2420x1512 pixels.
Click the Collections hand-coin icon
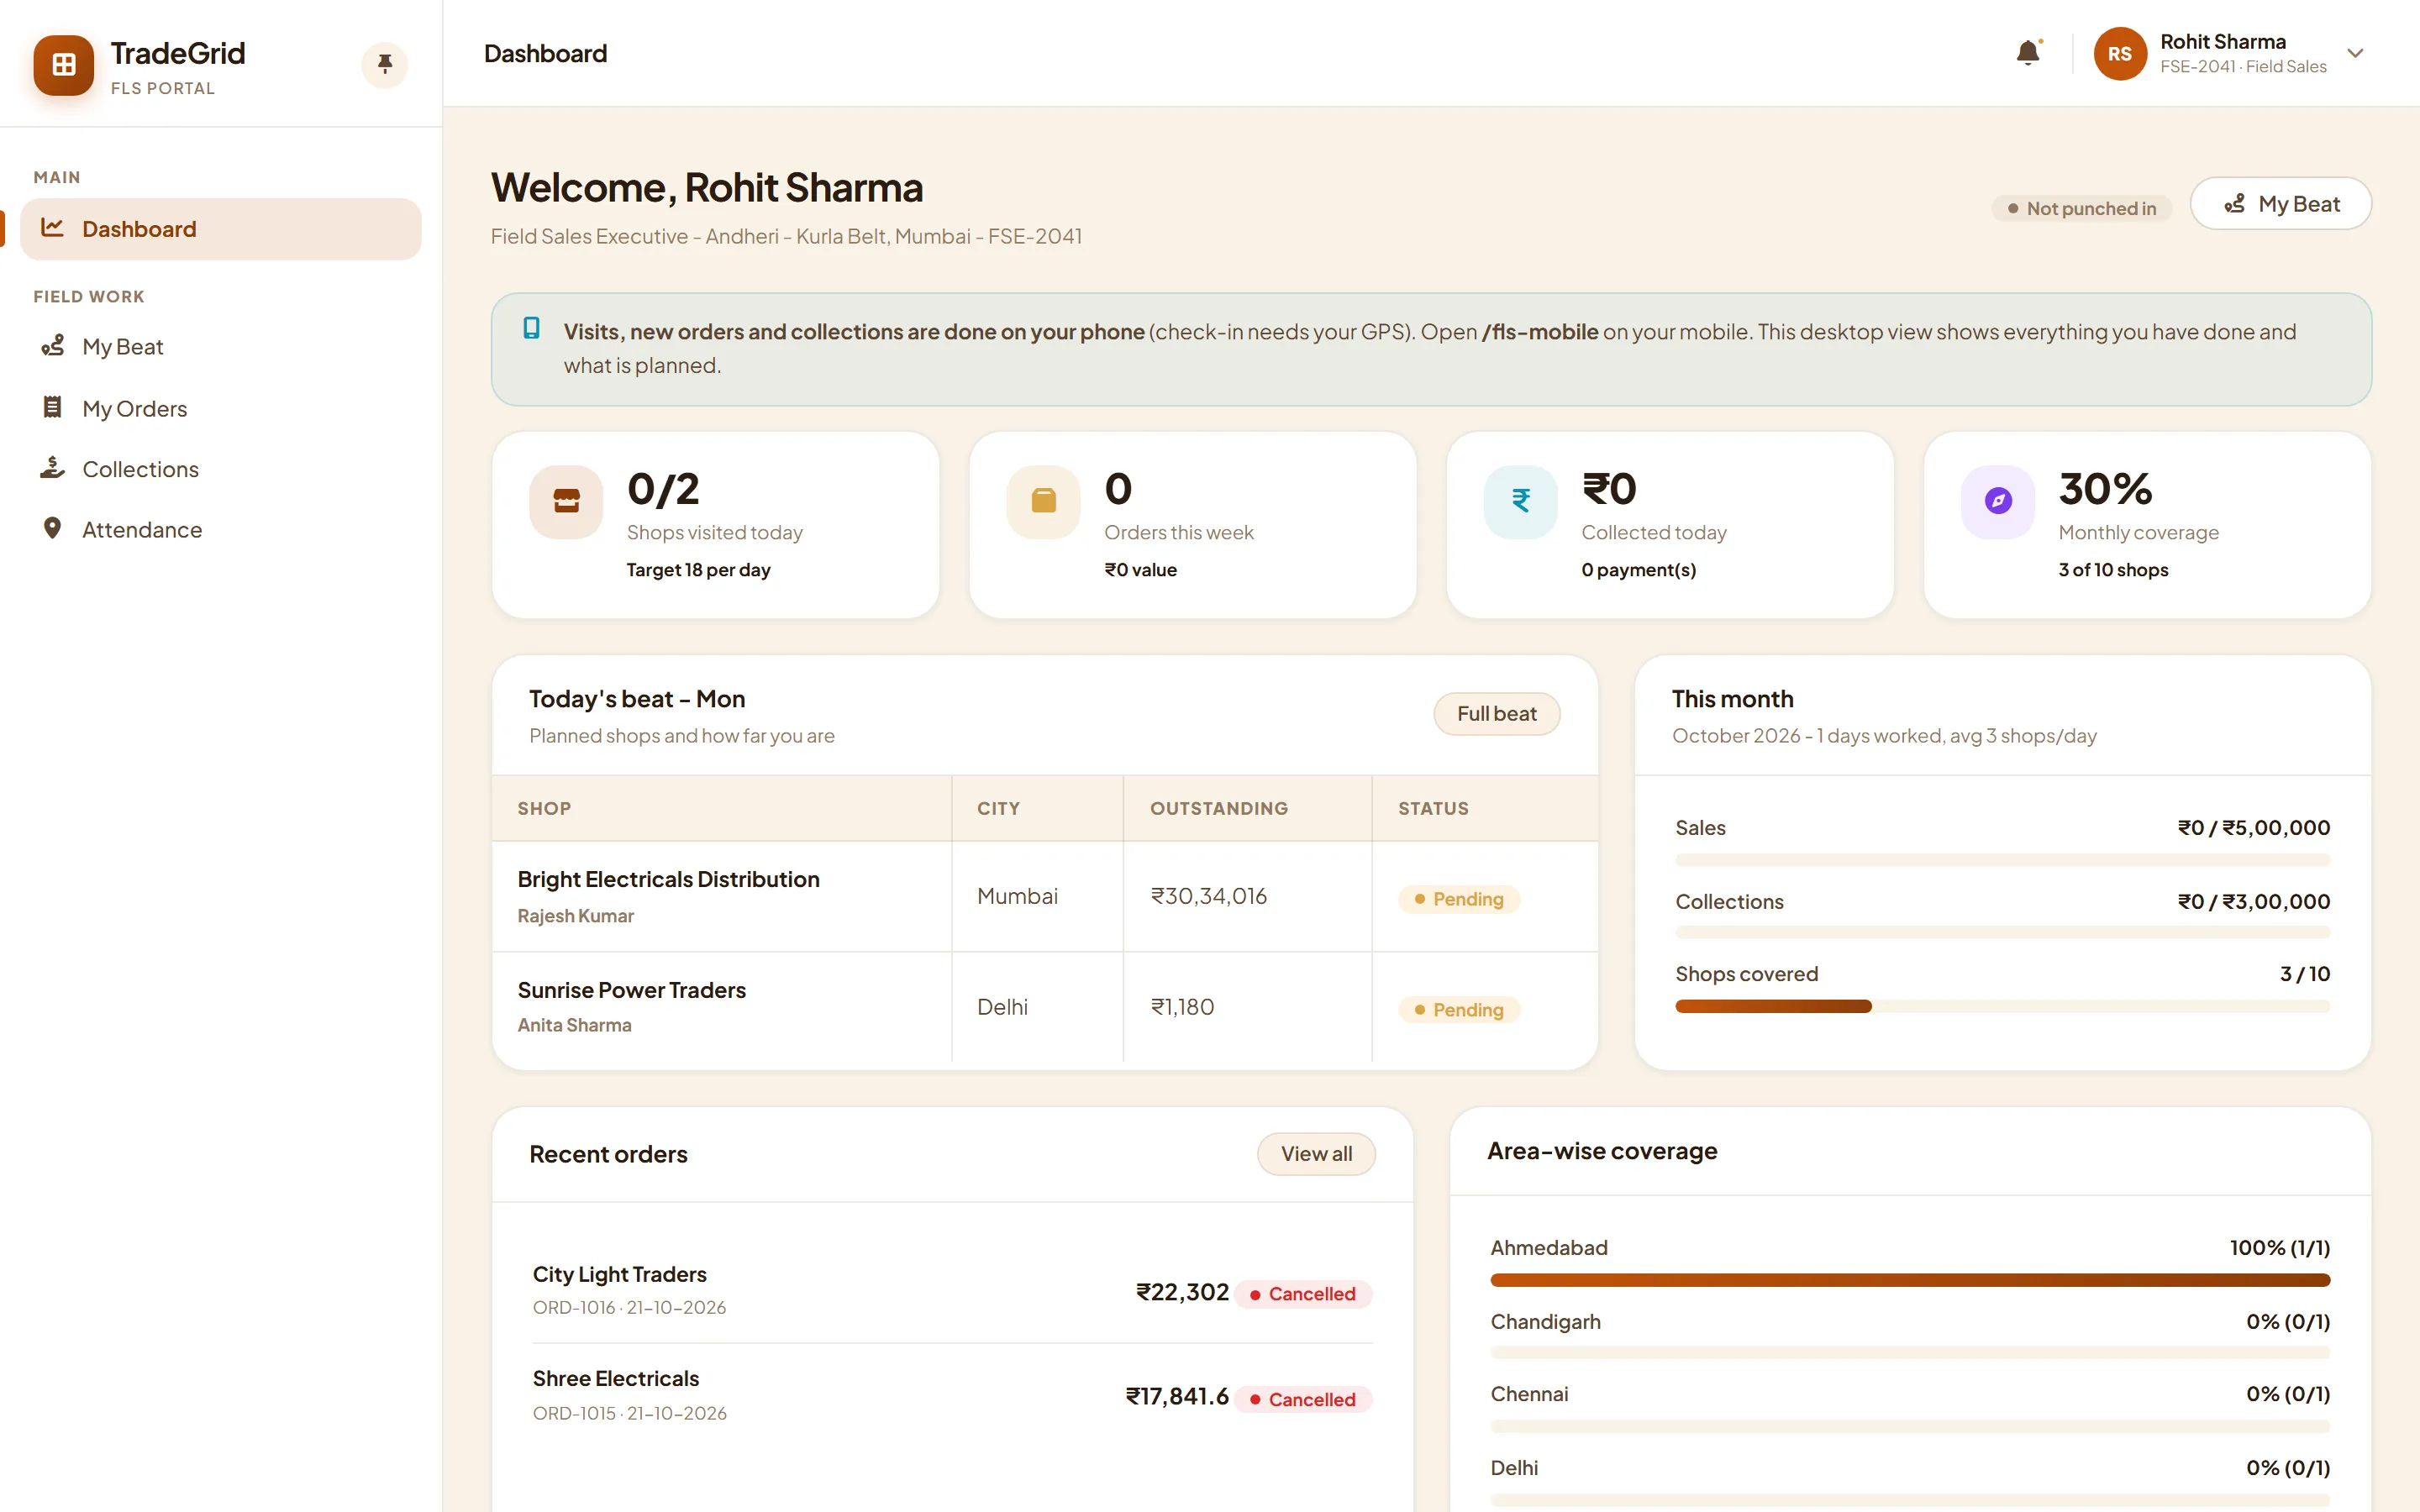[52, 468]
